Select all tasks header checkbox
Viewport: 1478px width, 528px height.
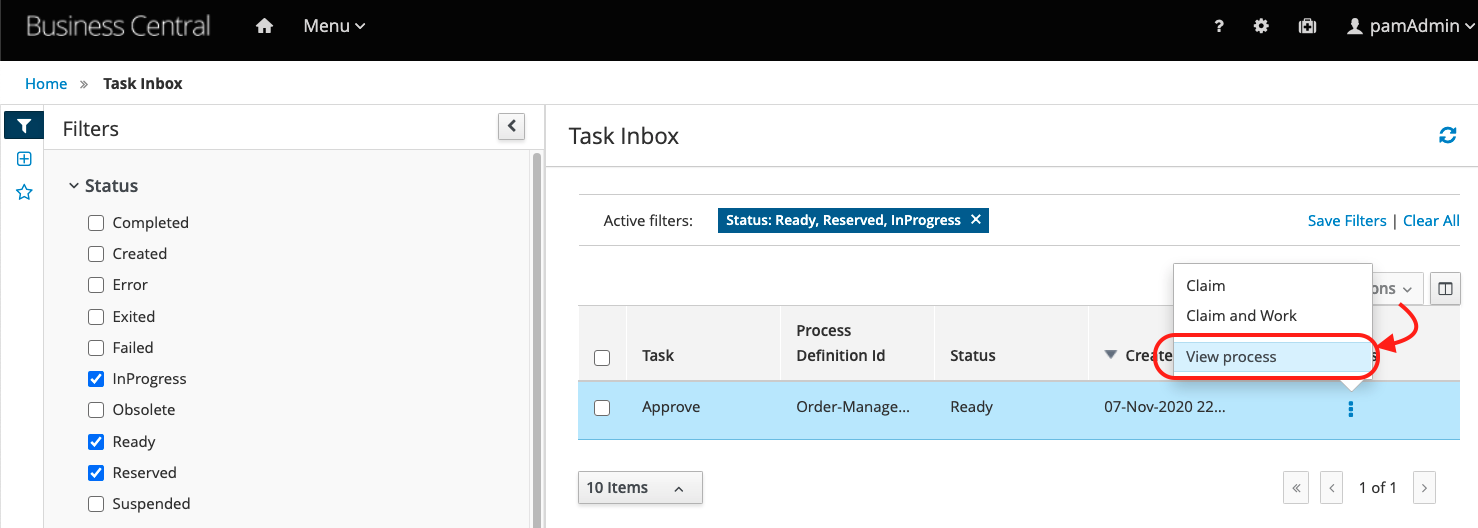click(602, 357)
